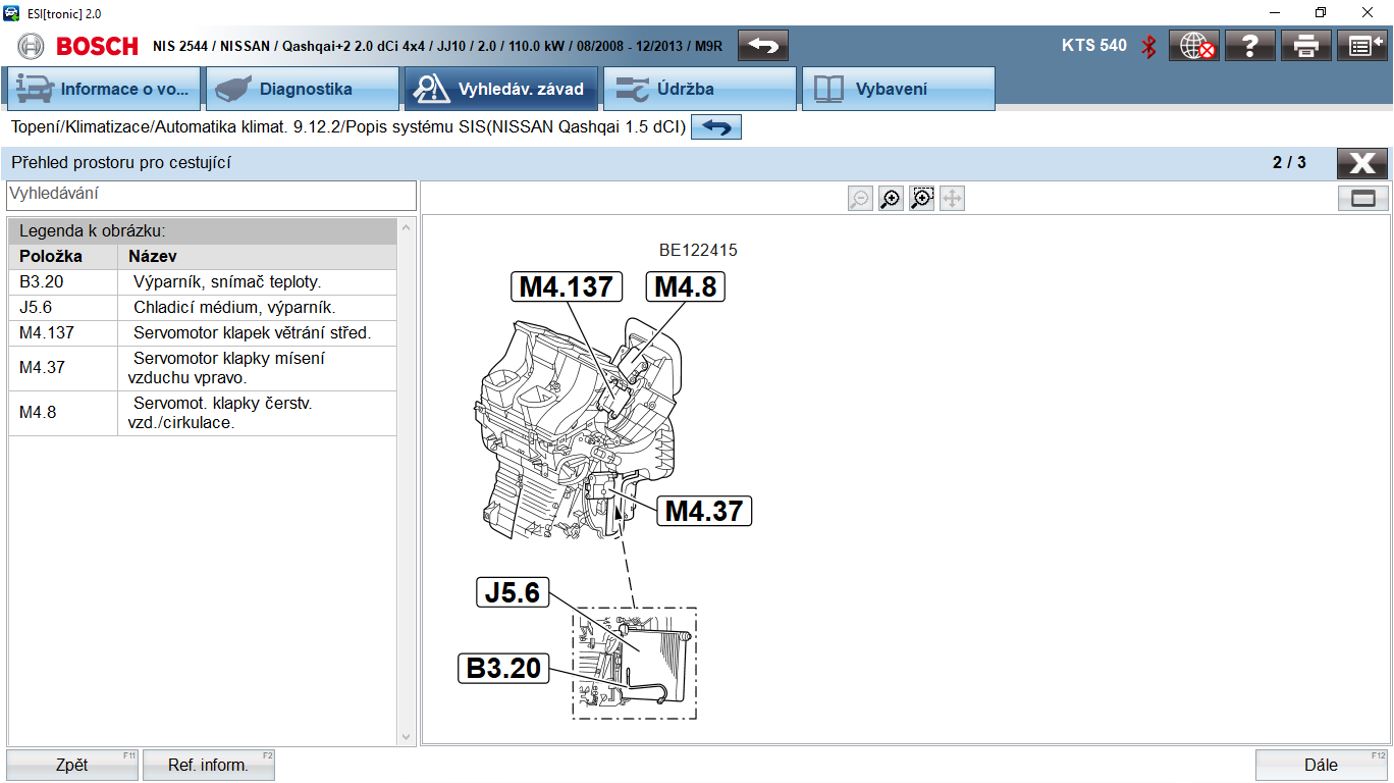This screenshot has height=783, width=1394.
Task: Click the vehicle selection back arrow in header
Action: [x=763, y=45]
